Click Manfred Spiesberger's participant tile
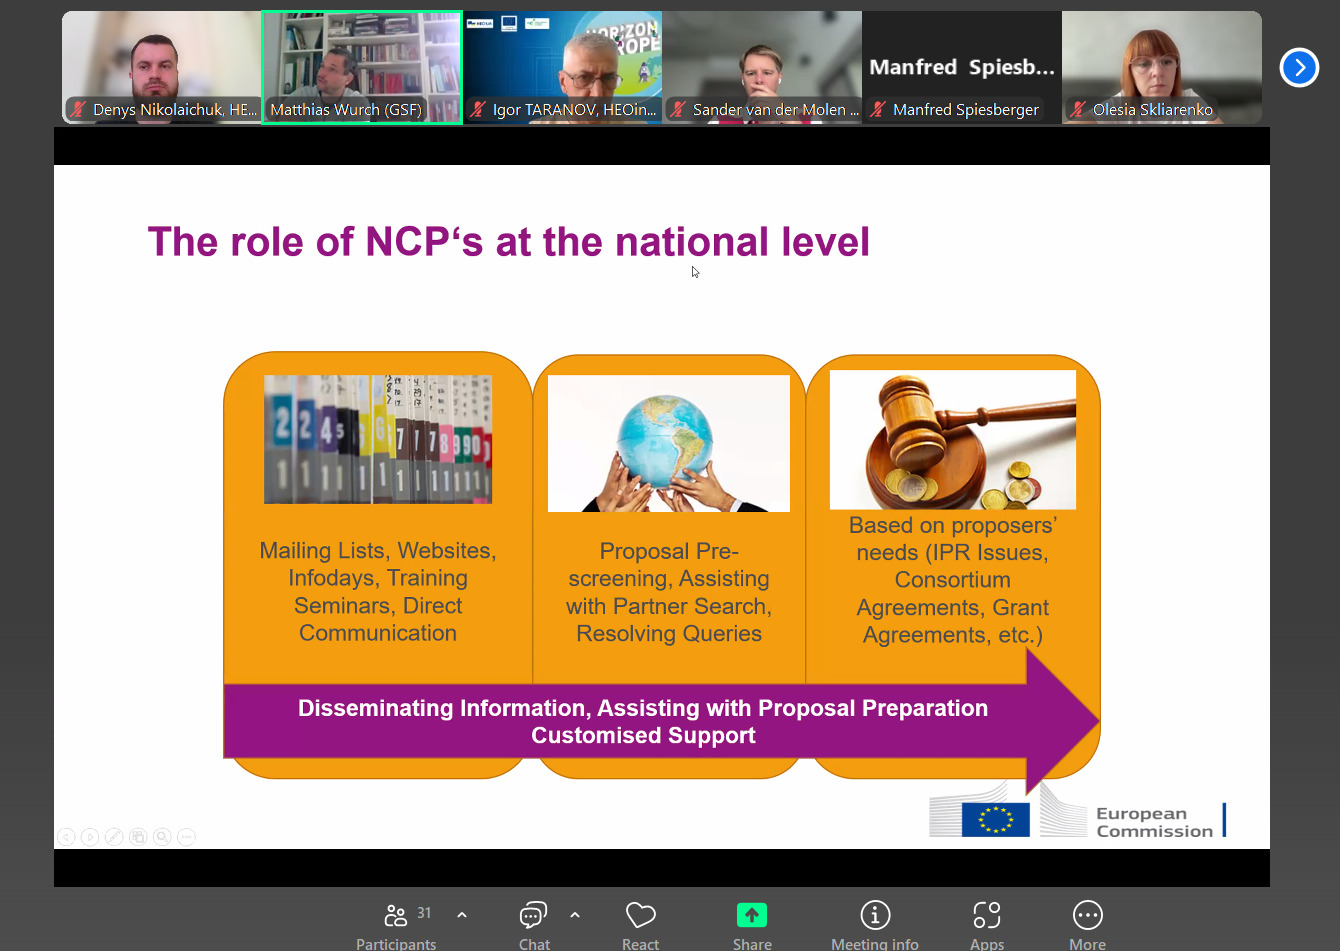Image resolution: width=1340 pixels, height=951 pixels. tap(962, 67)
